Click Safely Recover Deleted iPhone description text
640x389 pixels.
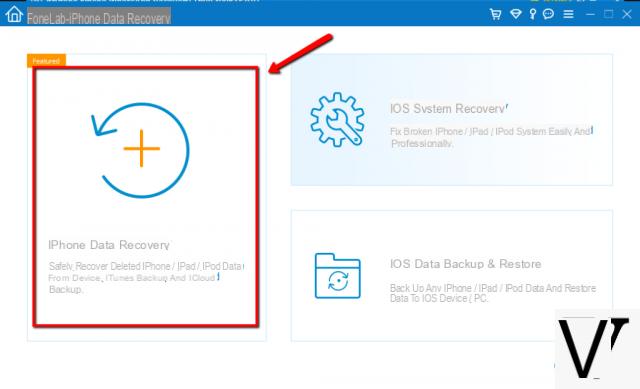coord(146,278)
